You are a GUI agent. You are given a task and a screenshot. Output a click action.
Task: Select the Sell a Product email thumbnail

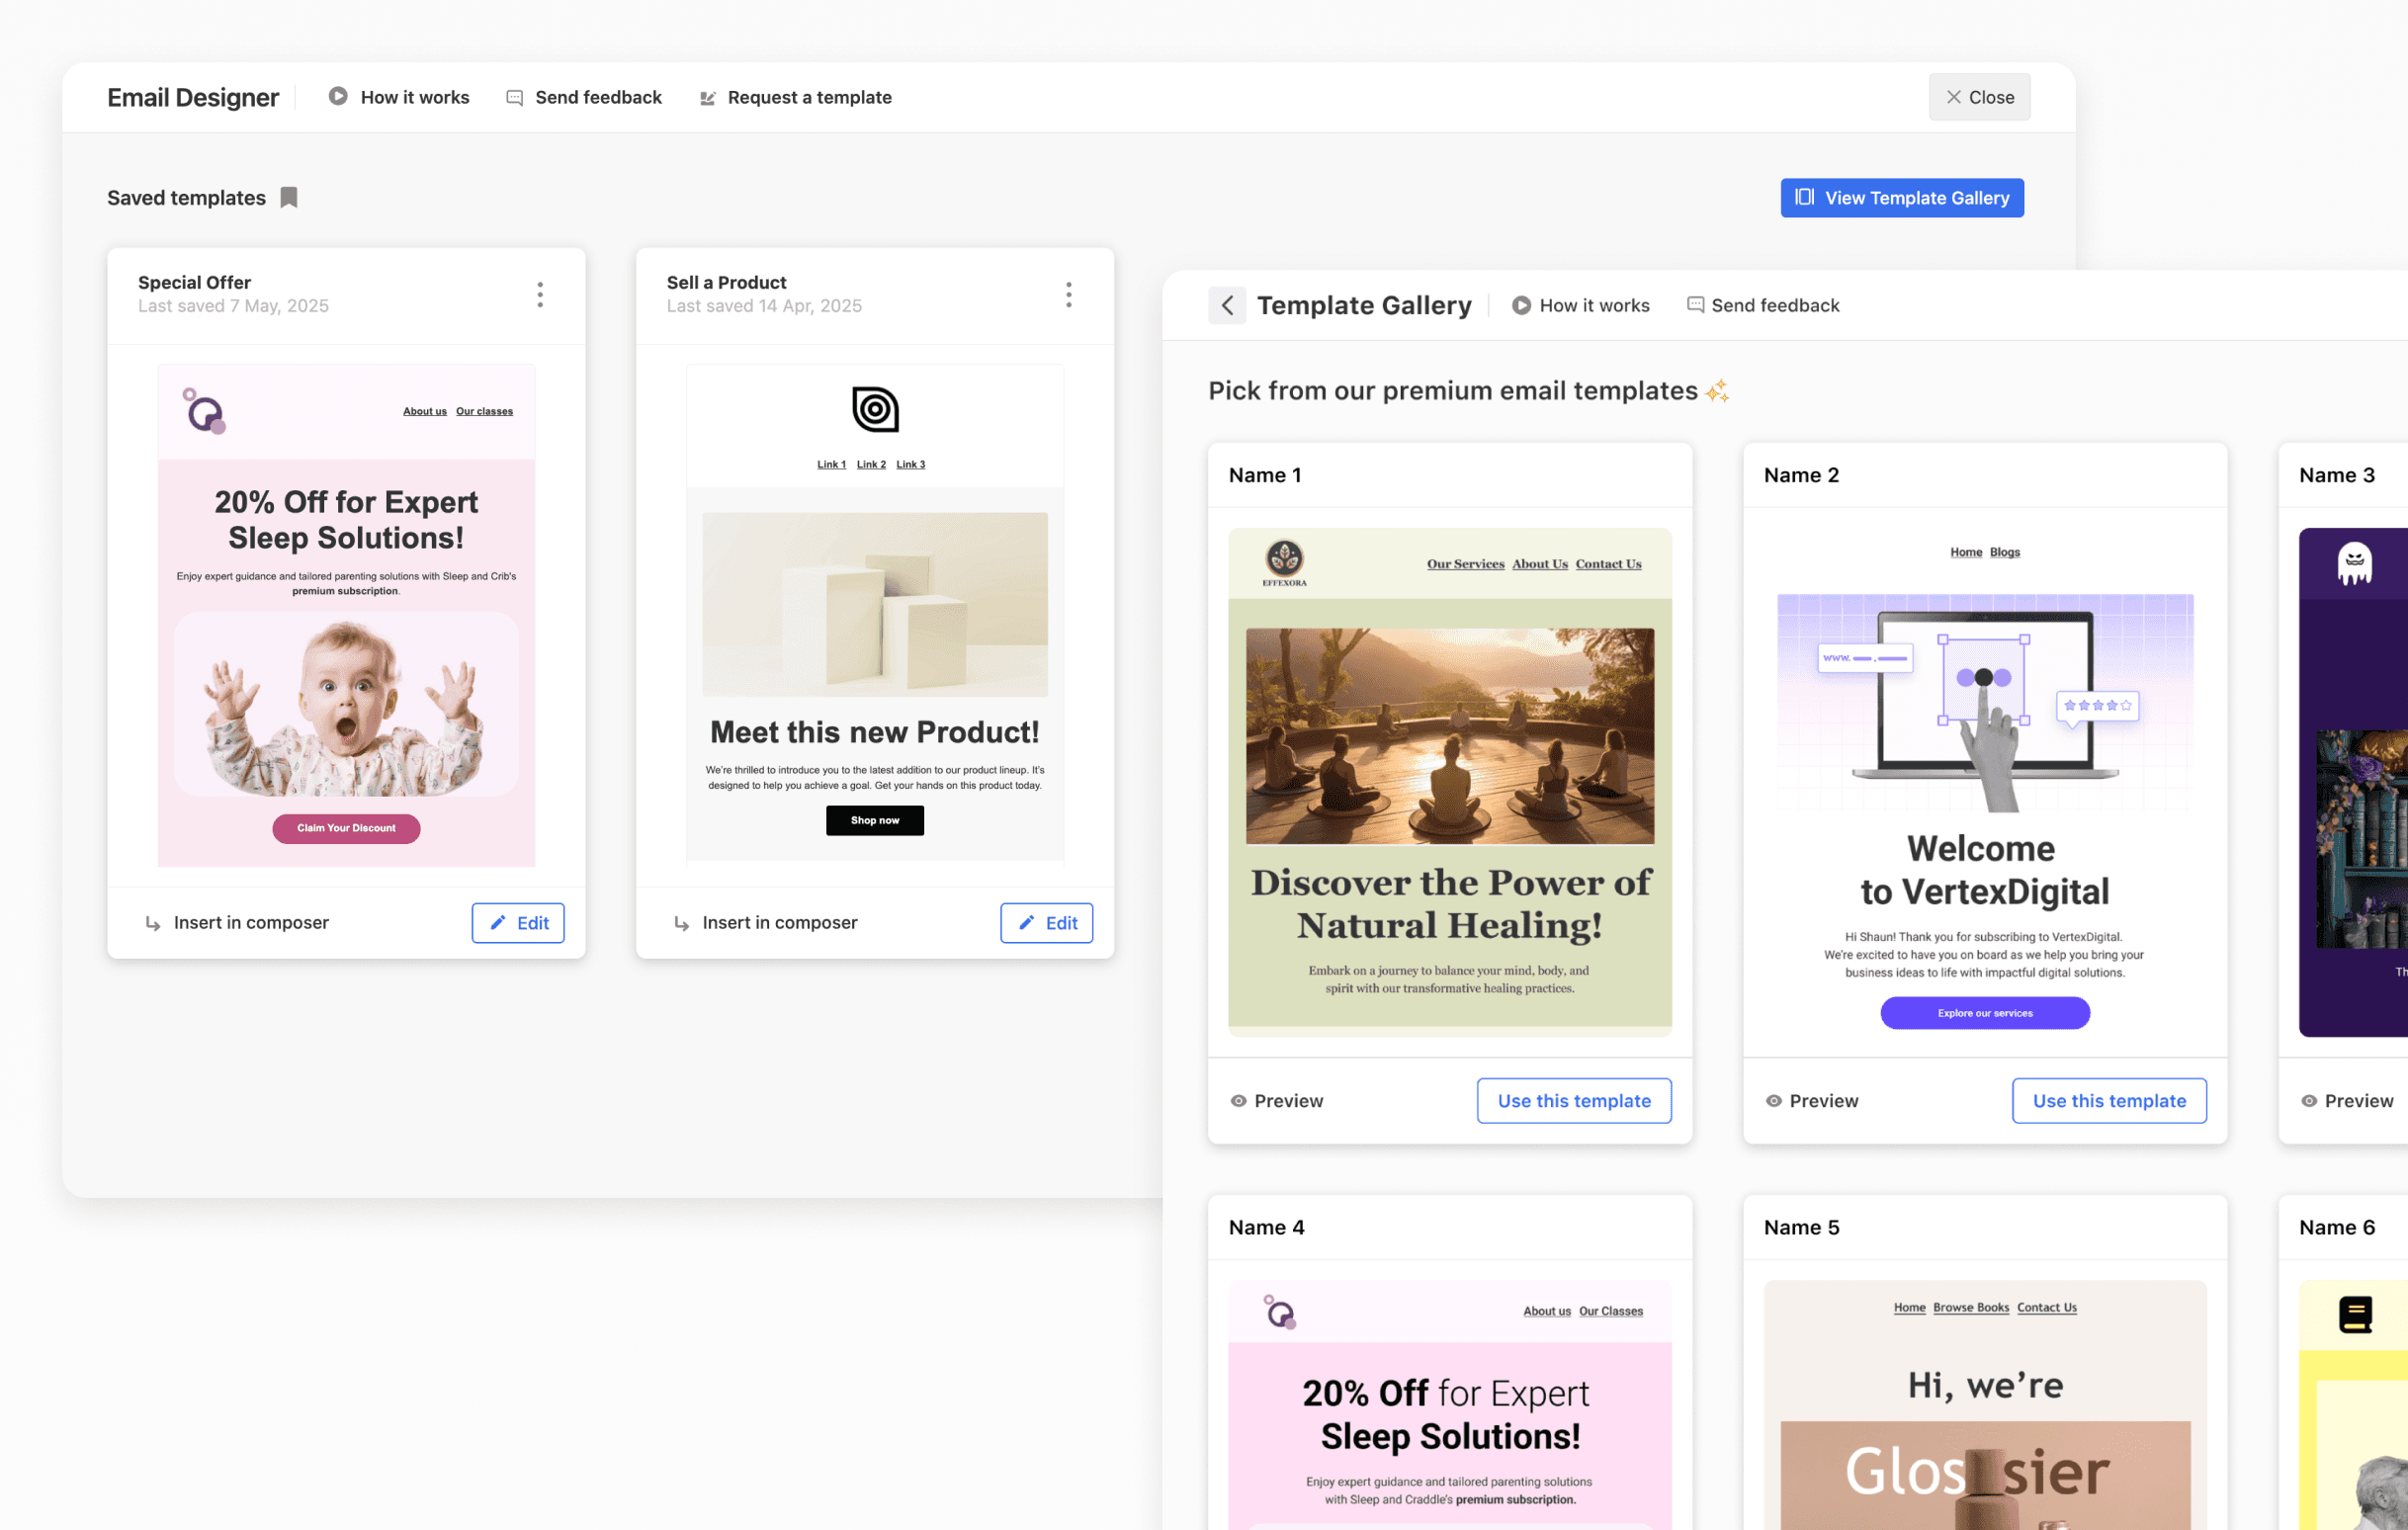(875, 613)
